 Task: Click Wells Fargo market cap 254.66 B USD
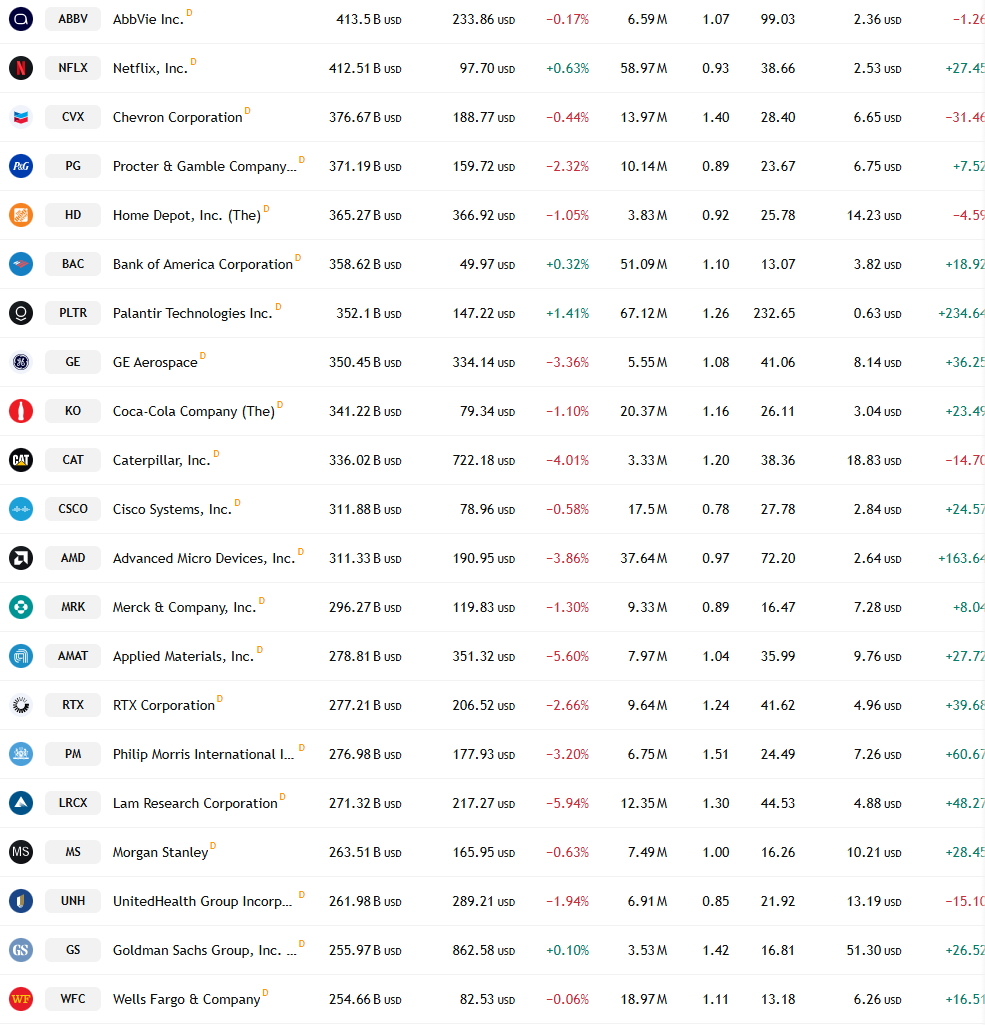pyautogui.click(x=365, y=1000)
